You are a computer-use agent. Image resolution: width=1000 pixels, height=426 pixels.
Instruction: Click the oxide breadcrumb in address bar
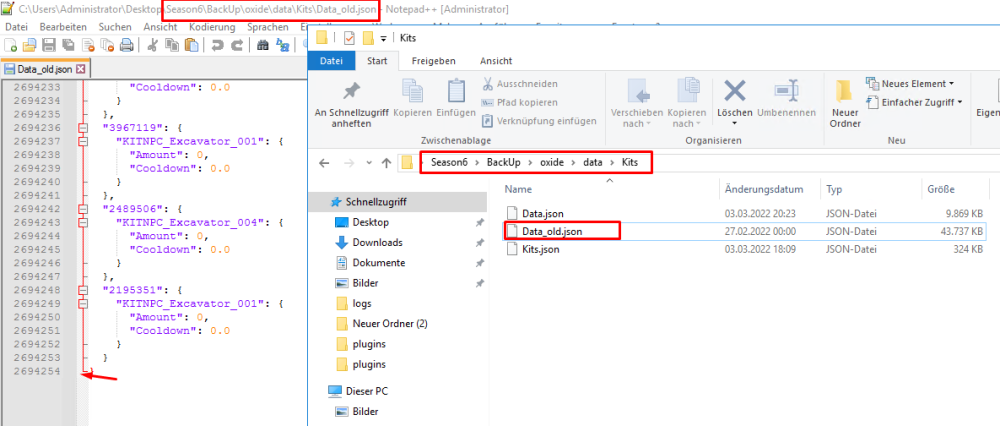pos(550,162)
